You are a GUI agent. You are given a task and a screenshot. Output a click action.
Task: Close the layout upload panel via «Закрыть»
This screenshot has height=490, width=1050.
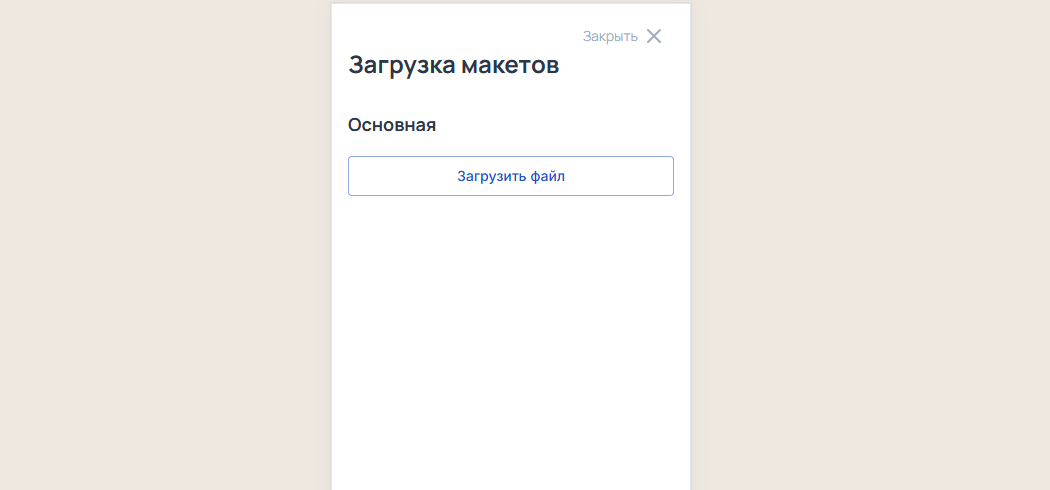tap(611, 36)
